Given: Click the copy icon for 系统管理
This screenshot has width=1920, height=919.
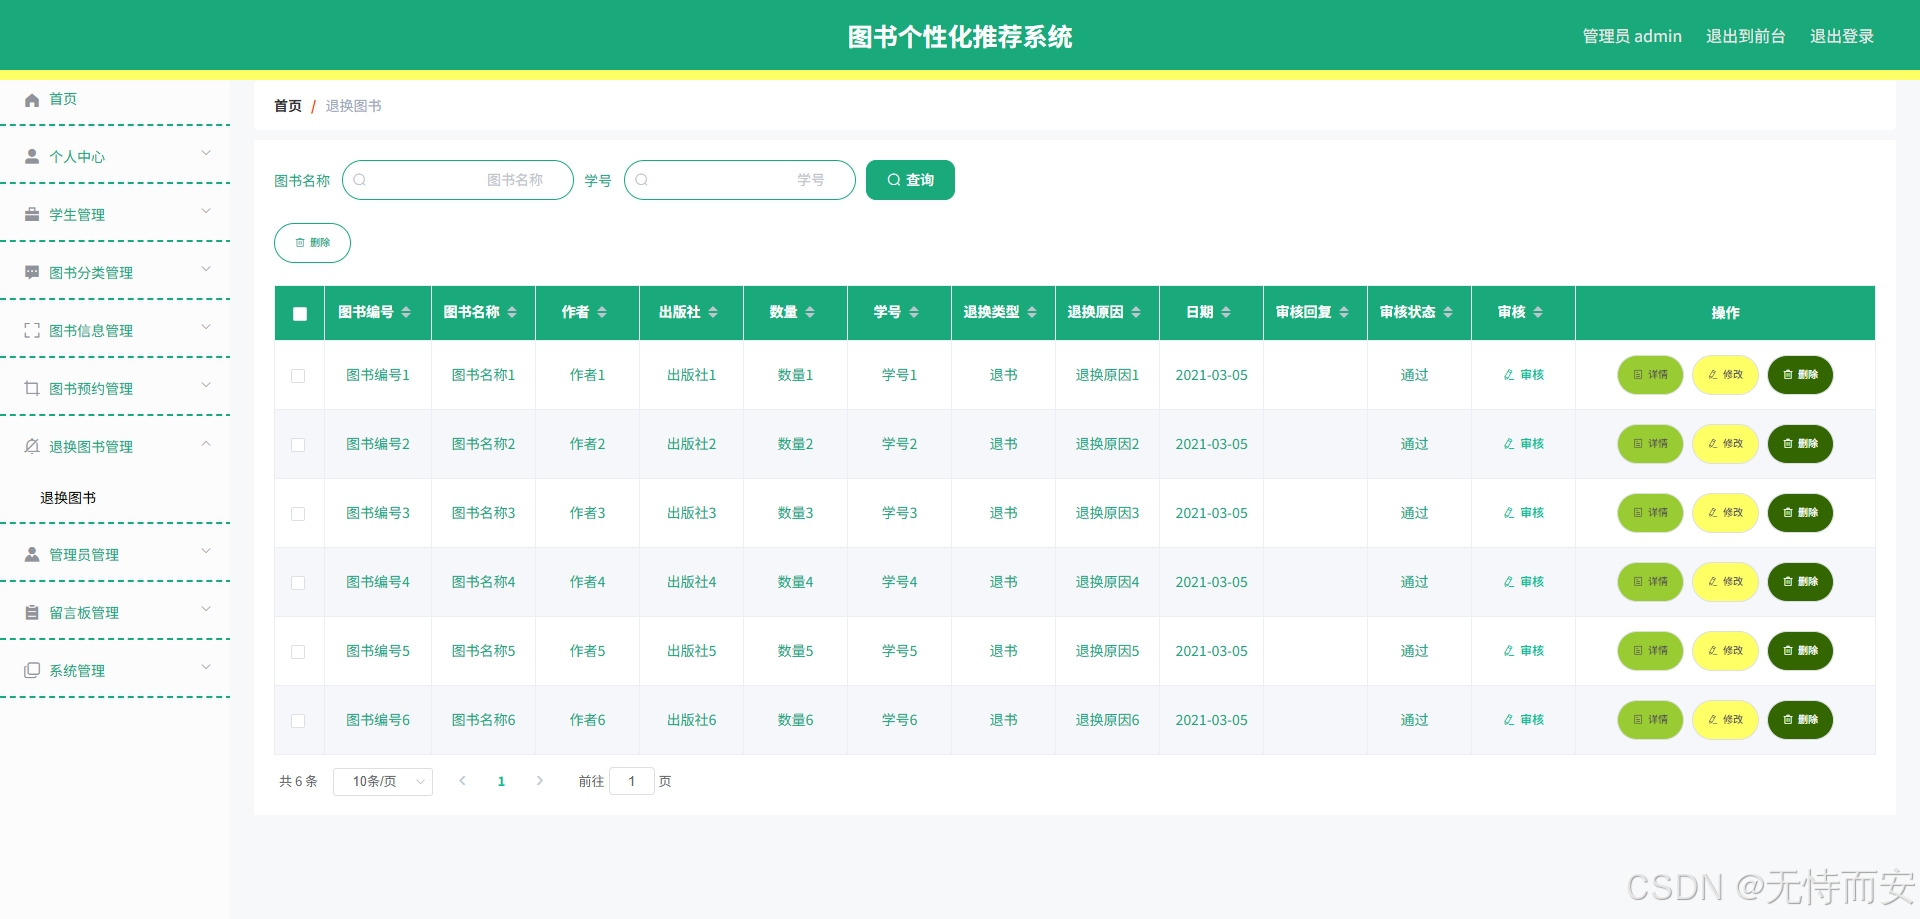Looking at the screenshot, I should pyautogui.click(x=32, y=671).
